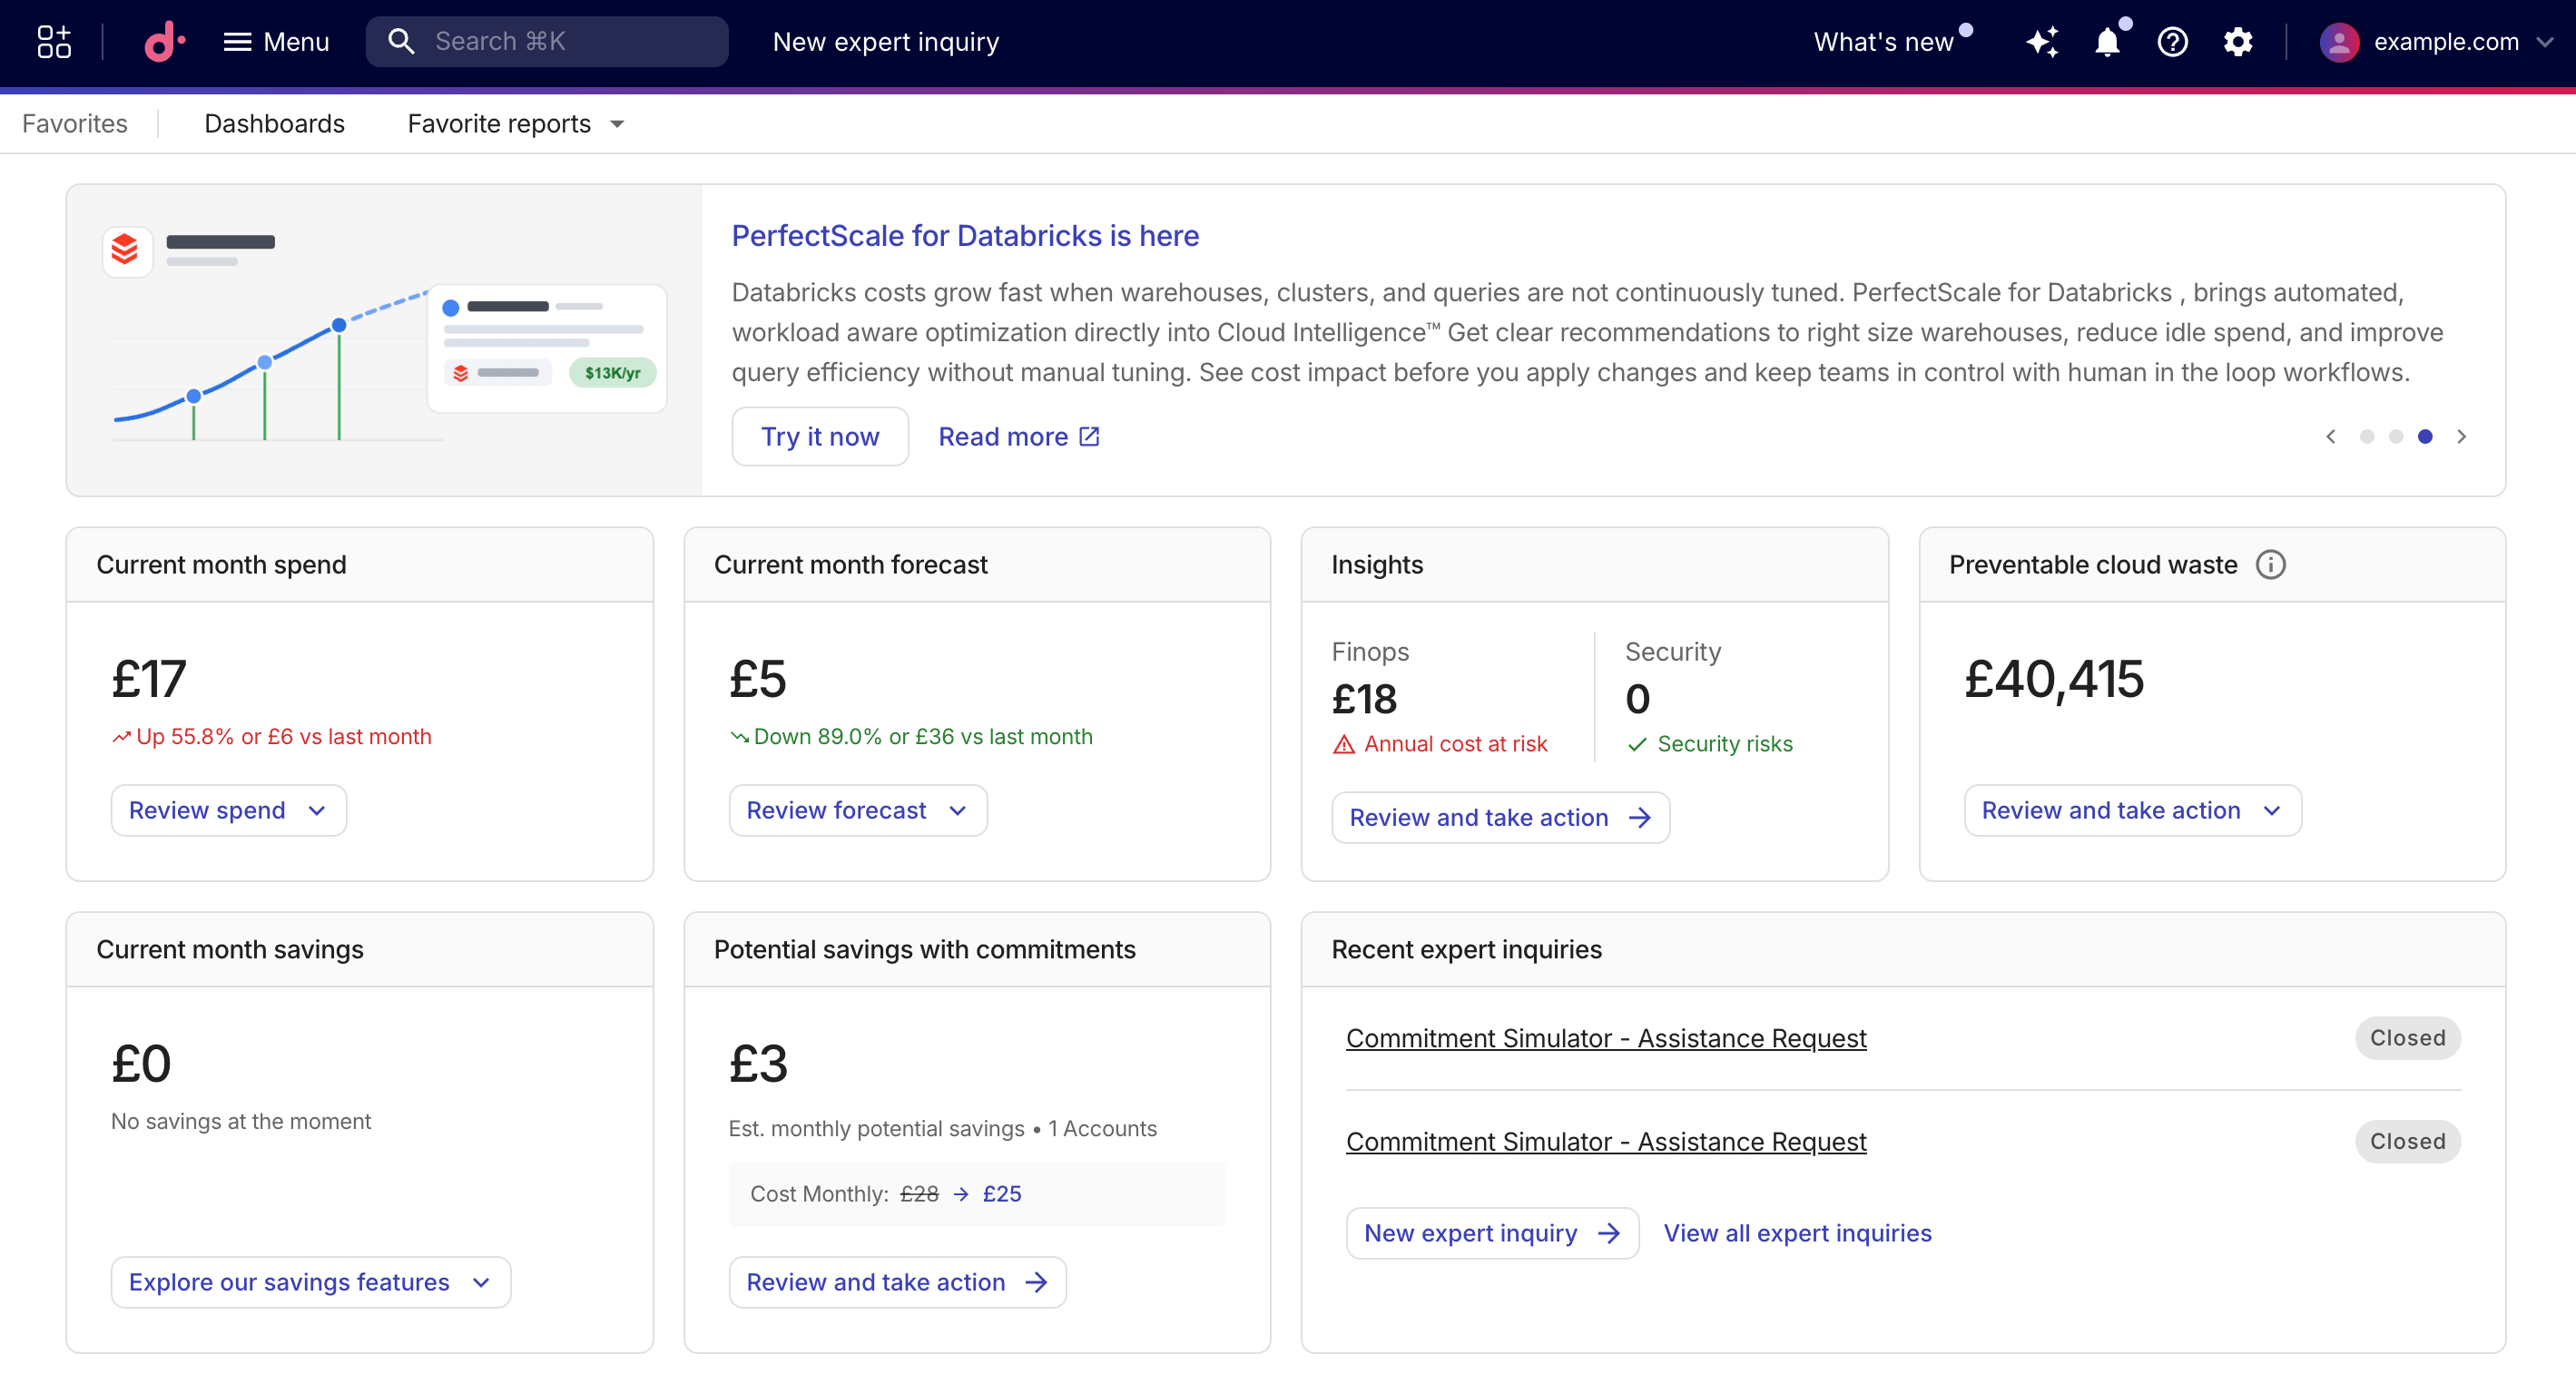
Task: Click the Finops £18 value
Action: [x=1364, y=699]
